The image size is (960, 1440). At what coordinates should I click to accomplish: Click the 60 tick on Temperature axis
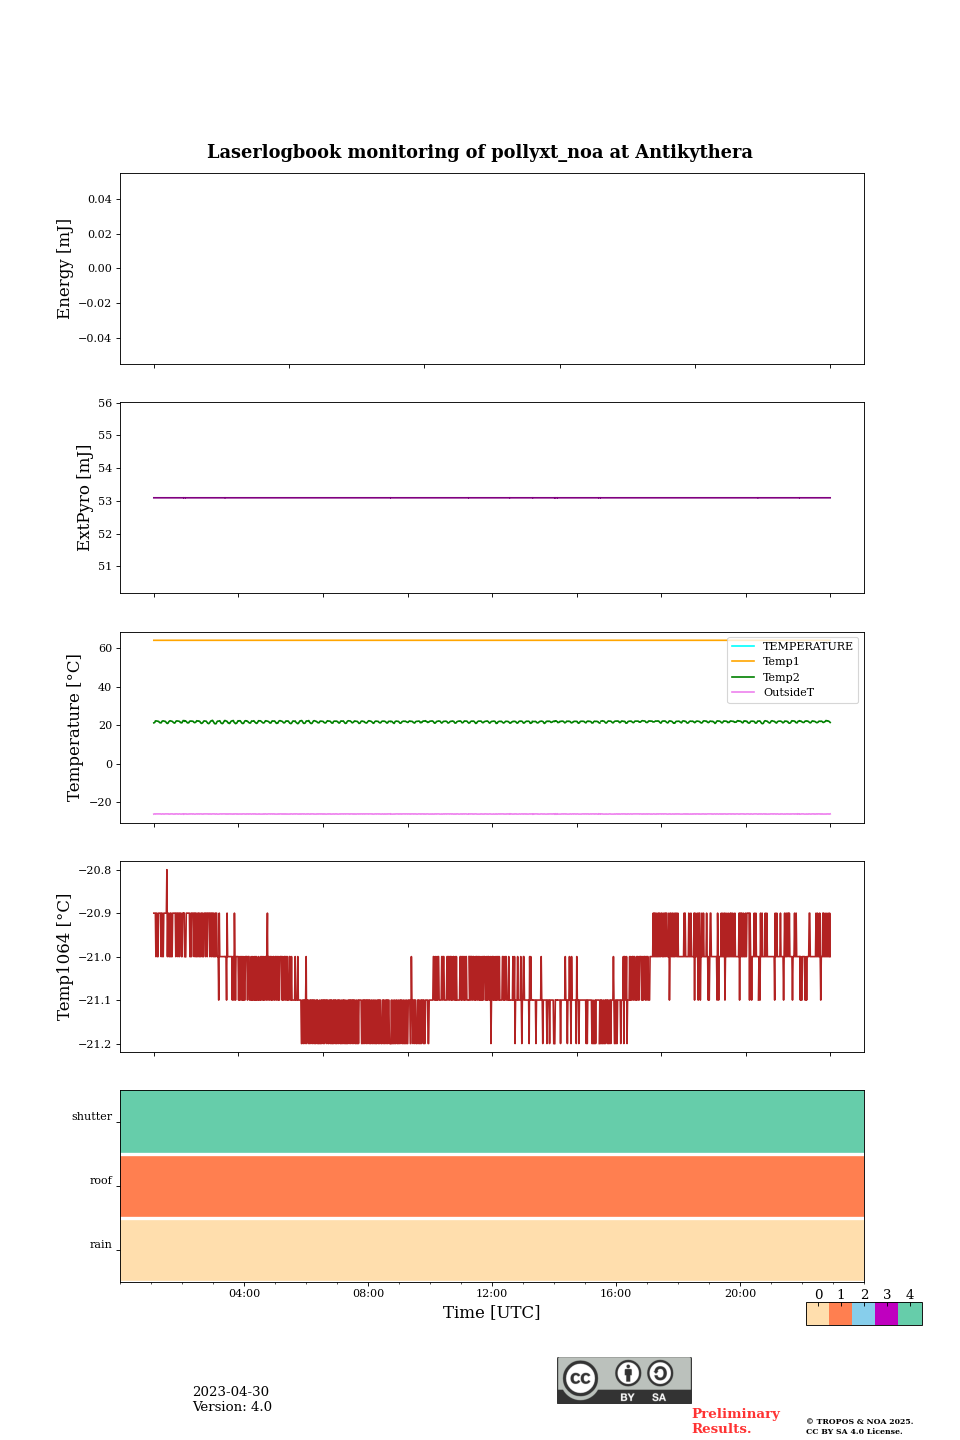click(x=106, y=649)
